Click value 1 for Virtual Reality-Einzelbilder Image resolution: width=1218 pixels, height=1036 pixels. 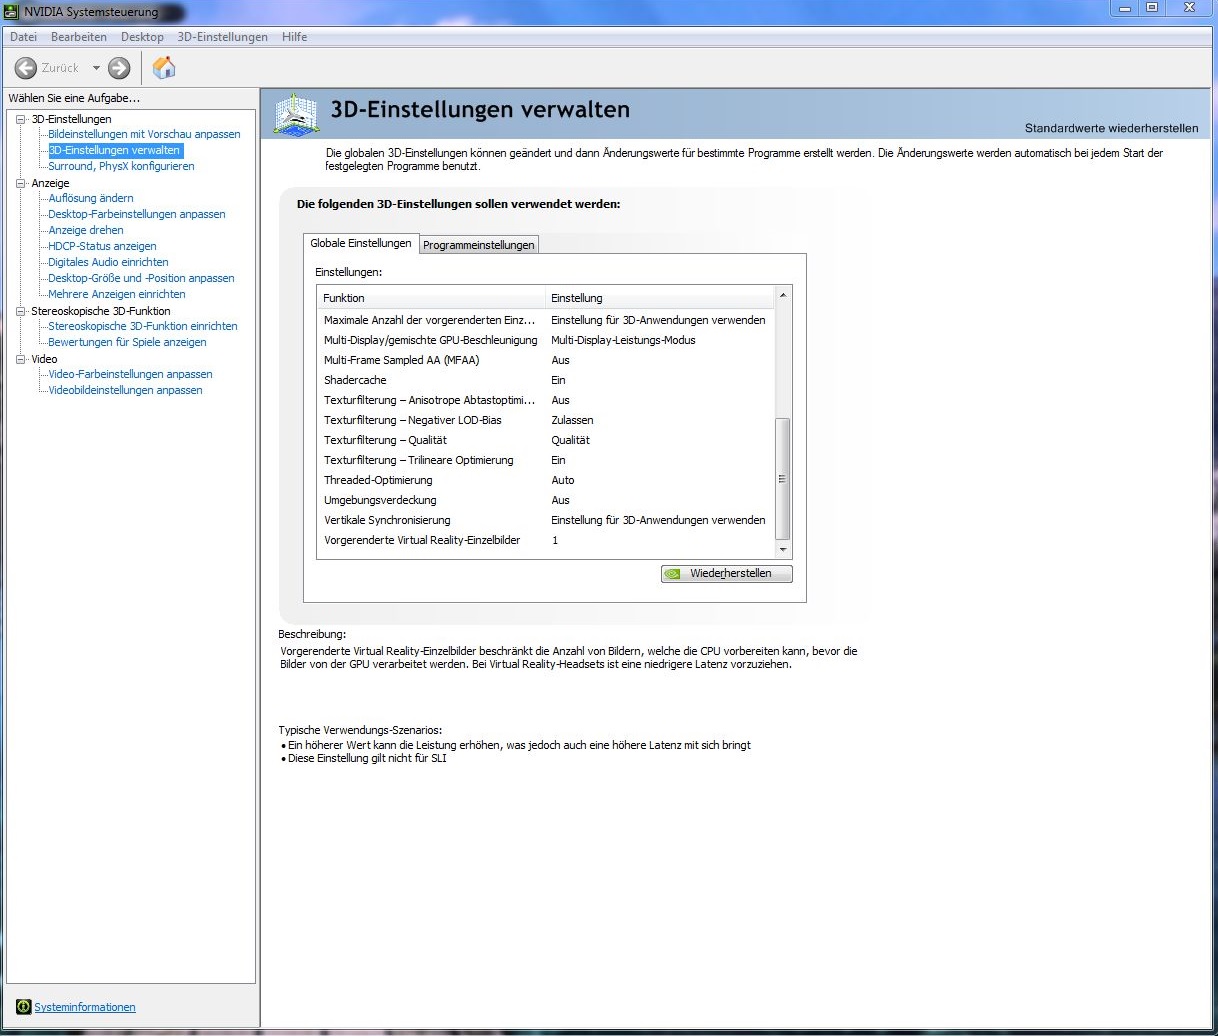click(555, 540)
